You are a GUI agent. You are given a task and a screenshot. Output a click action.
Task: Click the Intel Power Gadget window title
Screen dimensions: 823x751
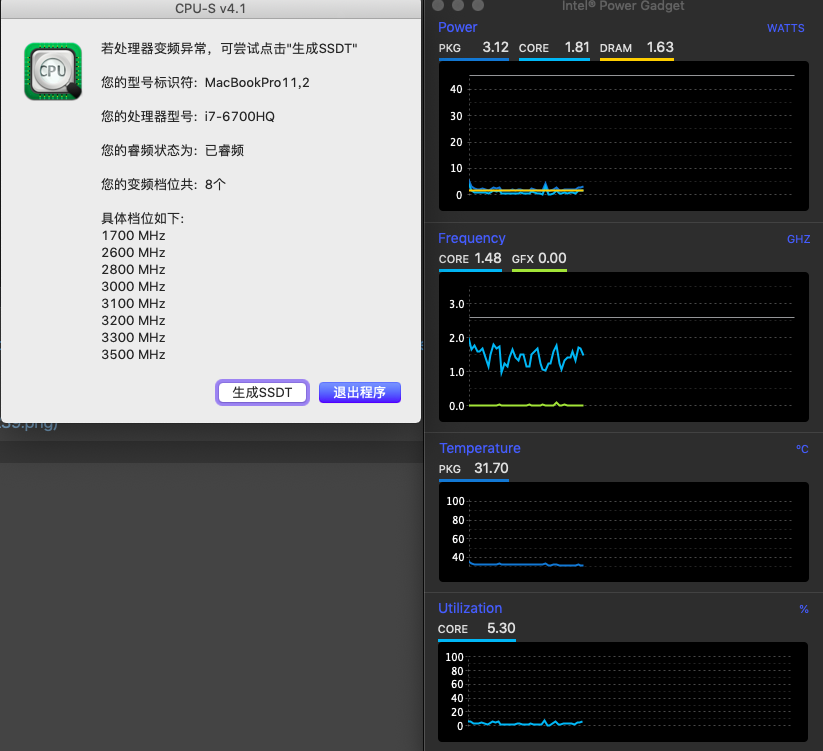pos(623,6)
